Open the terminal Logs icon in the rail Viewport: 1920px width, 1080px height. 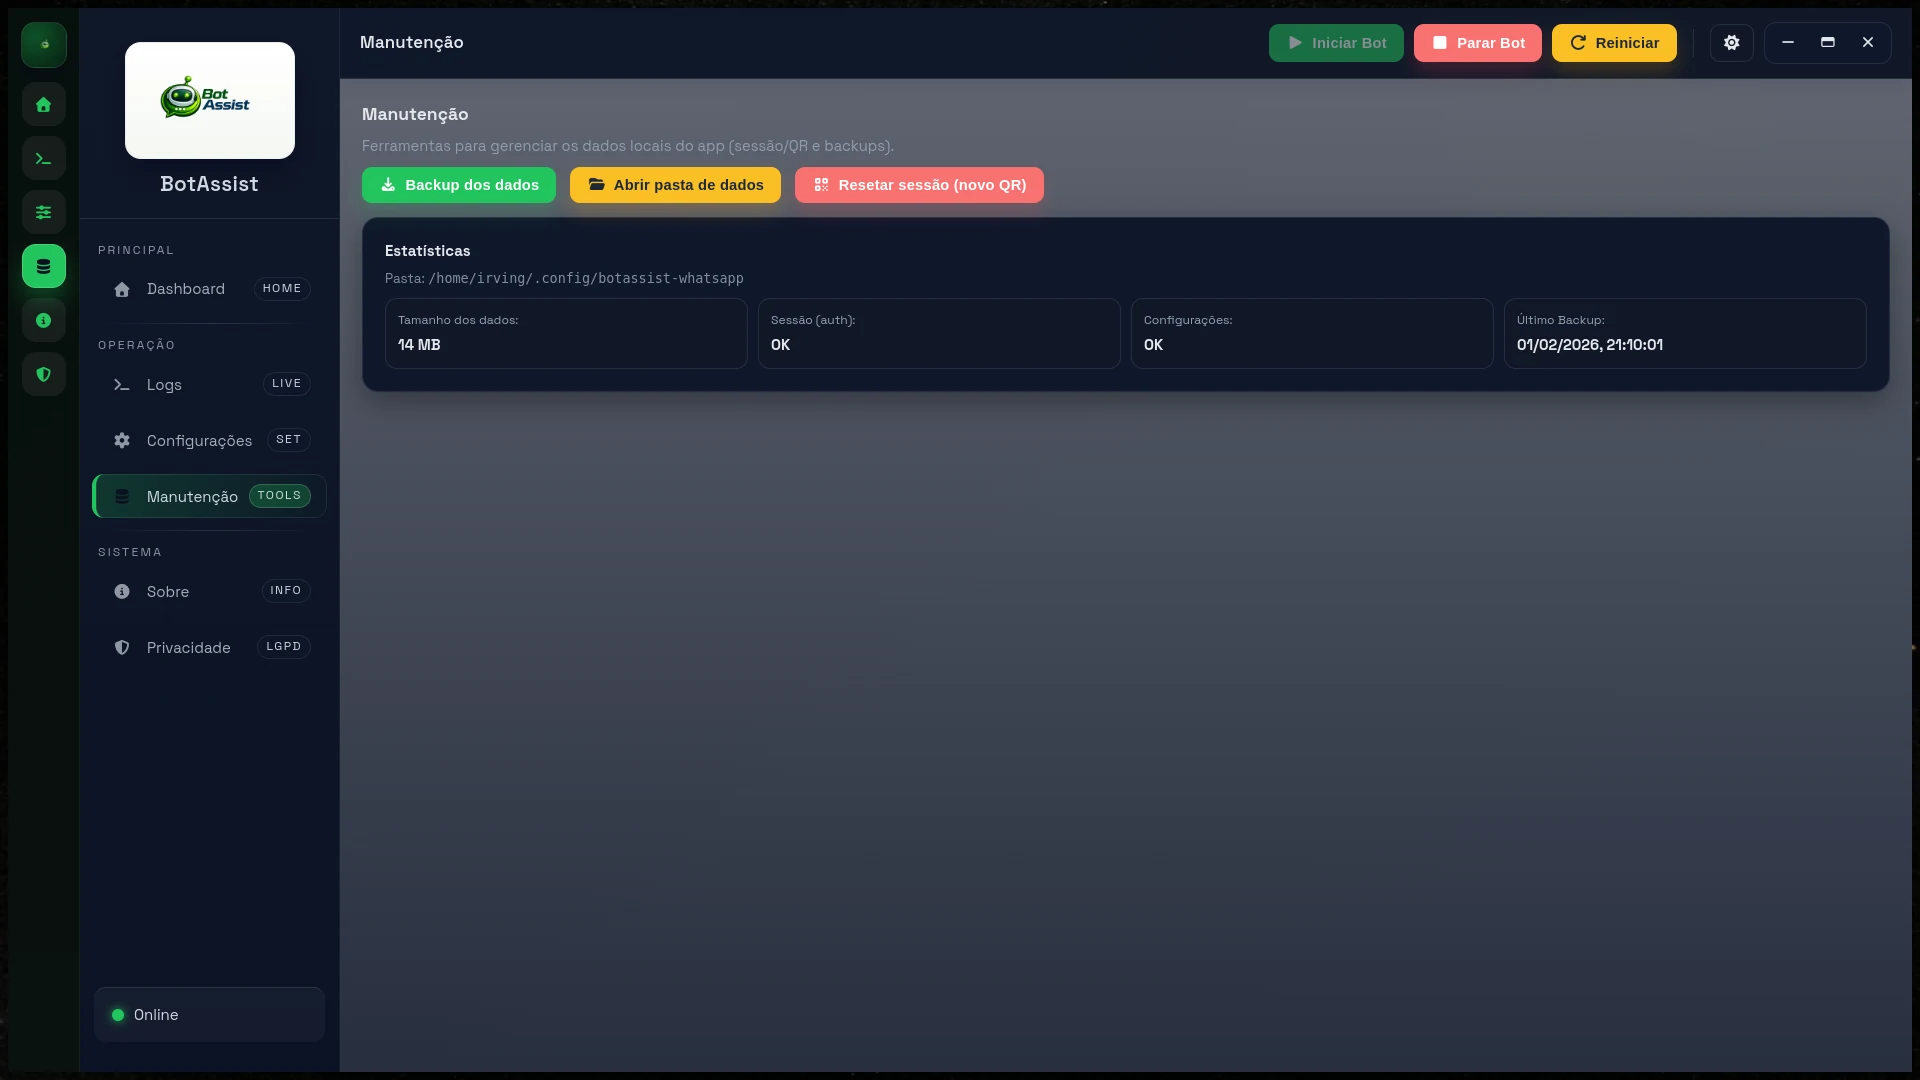coord(43,158)
